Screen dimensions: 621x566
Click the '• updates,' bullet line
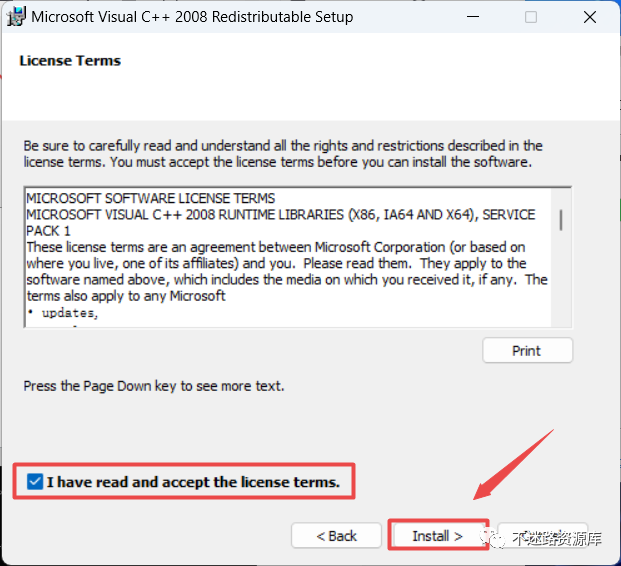(x=63, y=313)
